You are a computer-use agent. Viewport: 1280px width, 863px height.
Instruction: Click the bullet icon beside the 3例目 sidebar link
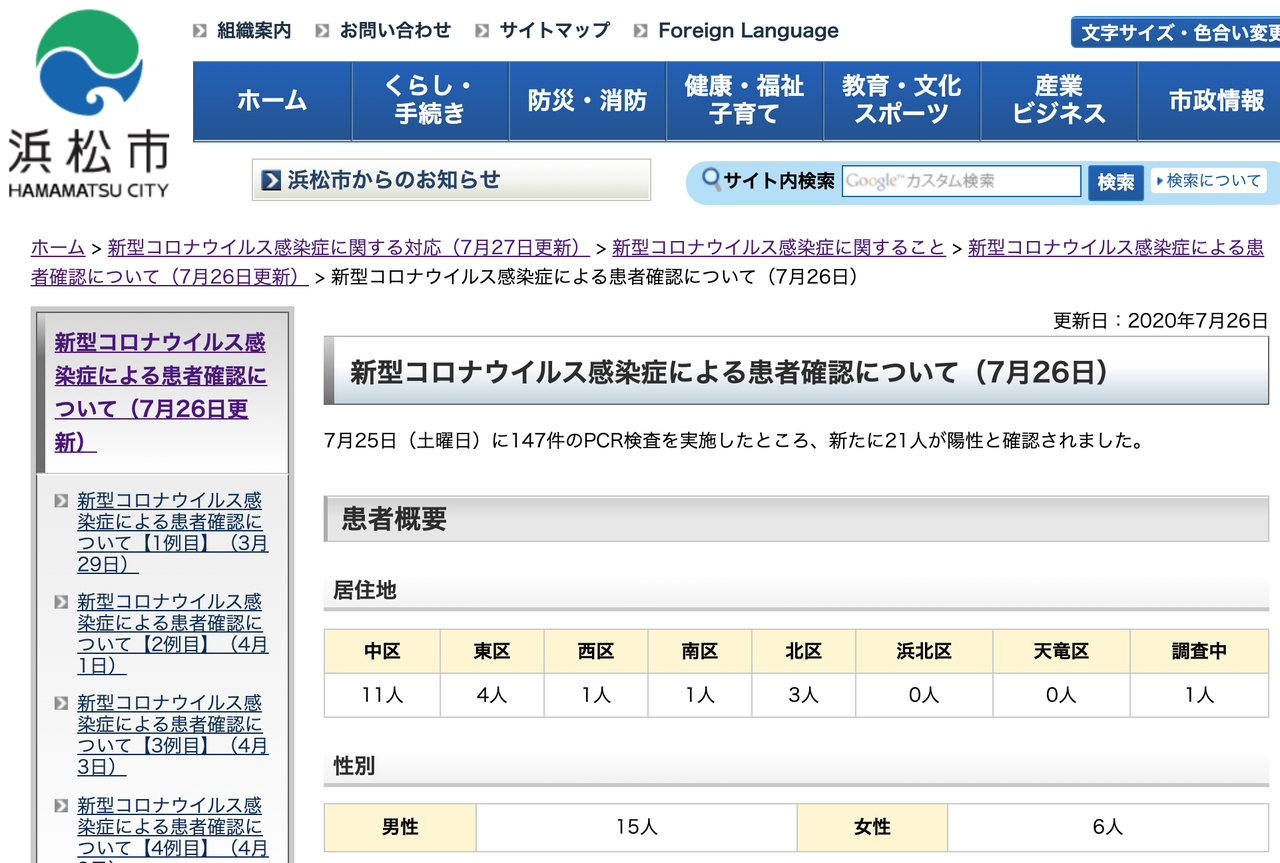pos(62,703)
